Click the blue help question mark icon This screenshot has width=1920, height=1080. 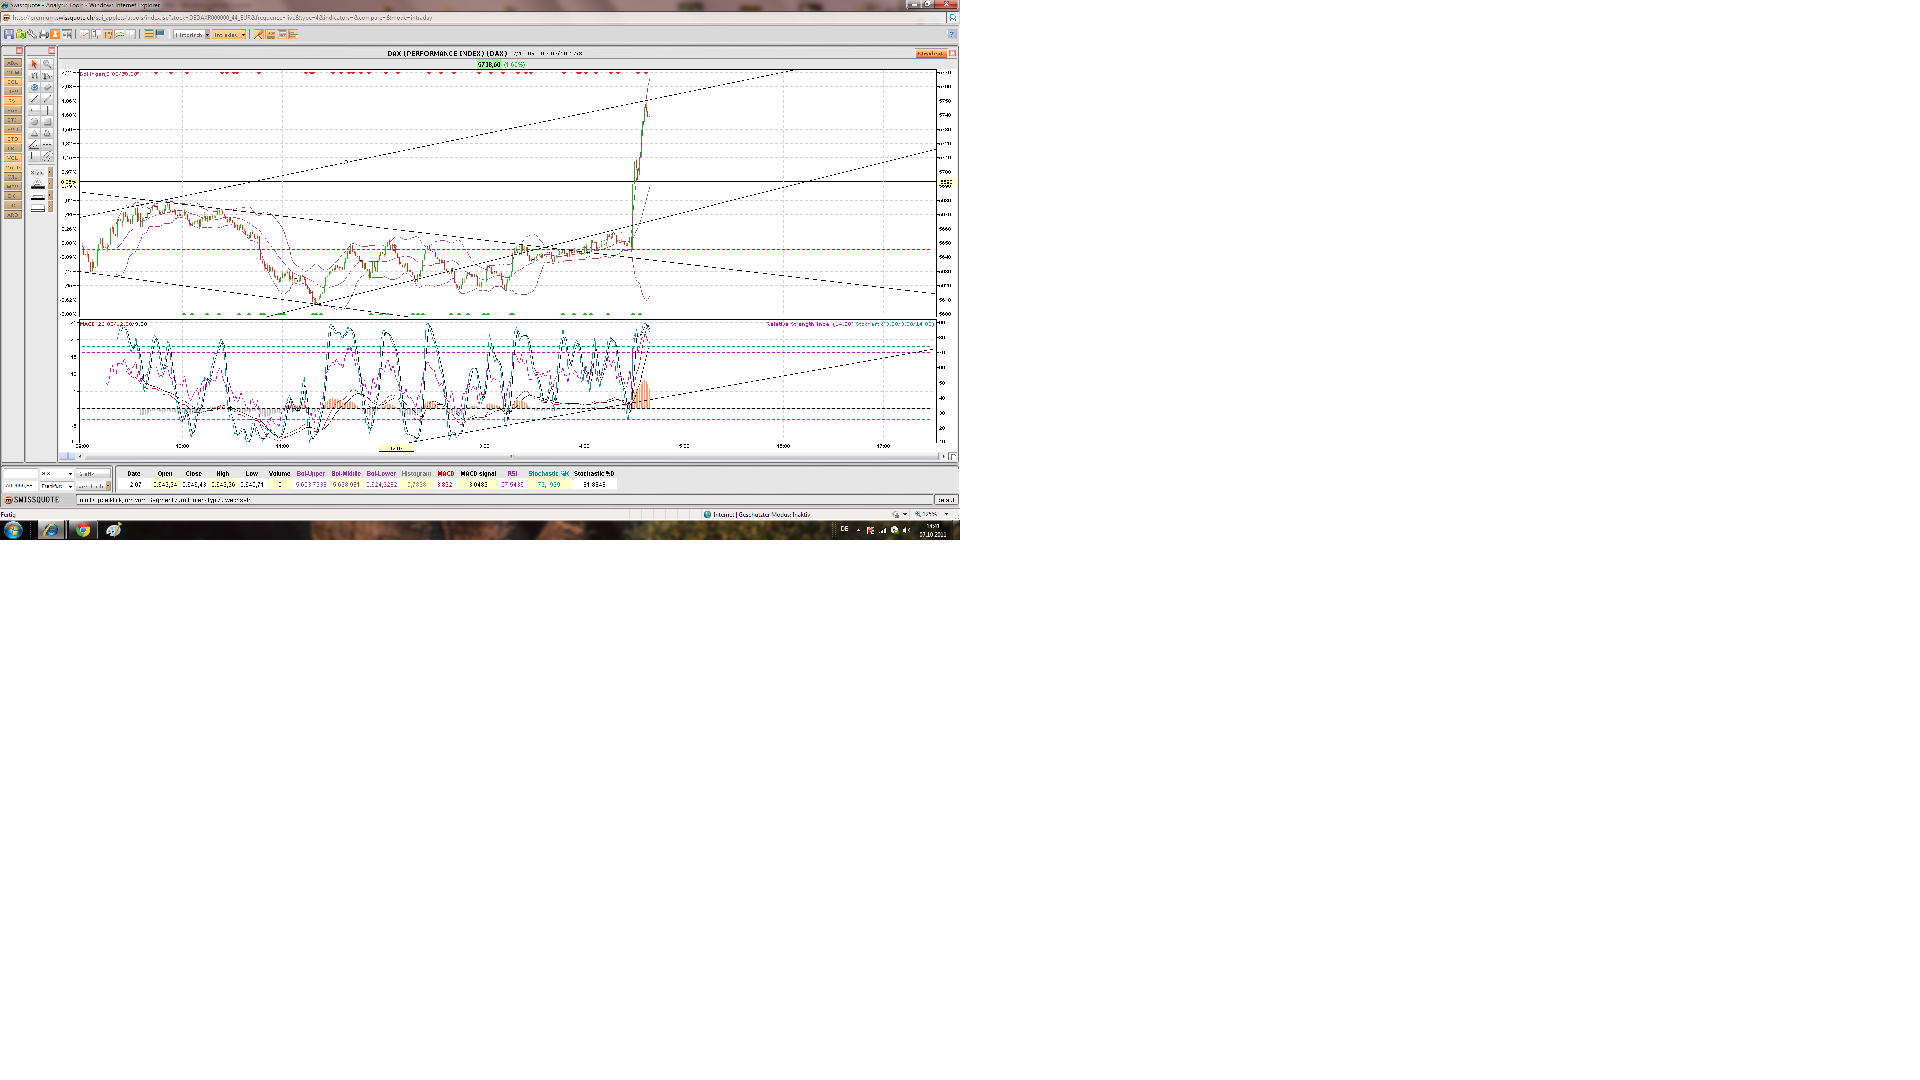pyautogui.click(x=952, y=34)
